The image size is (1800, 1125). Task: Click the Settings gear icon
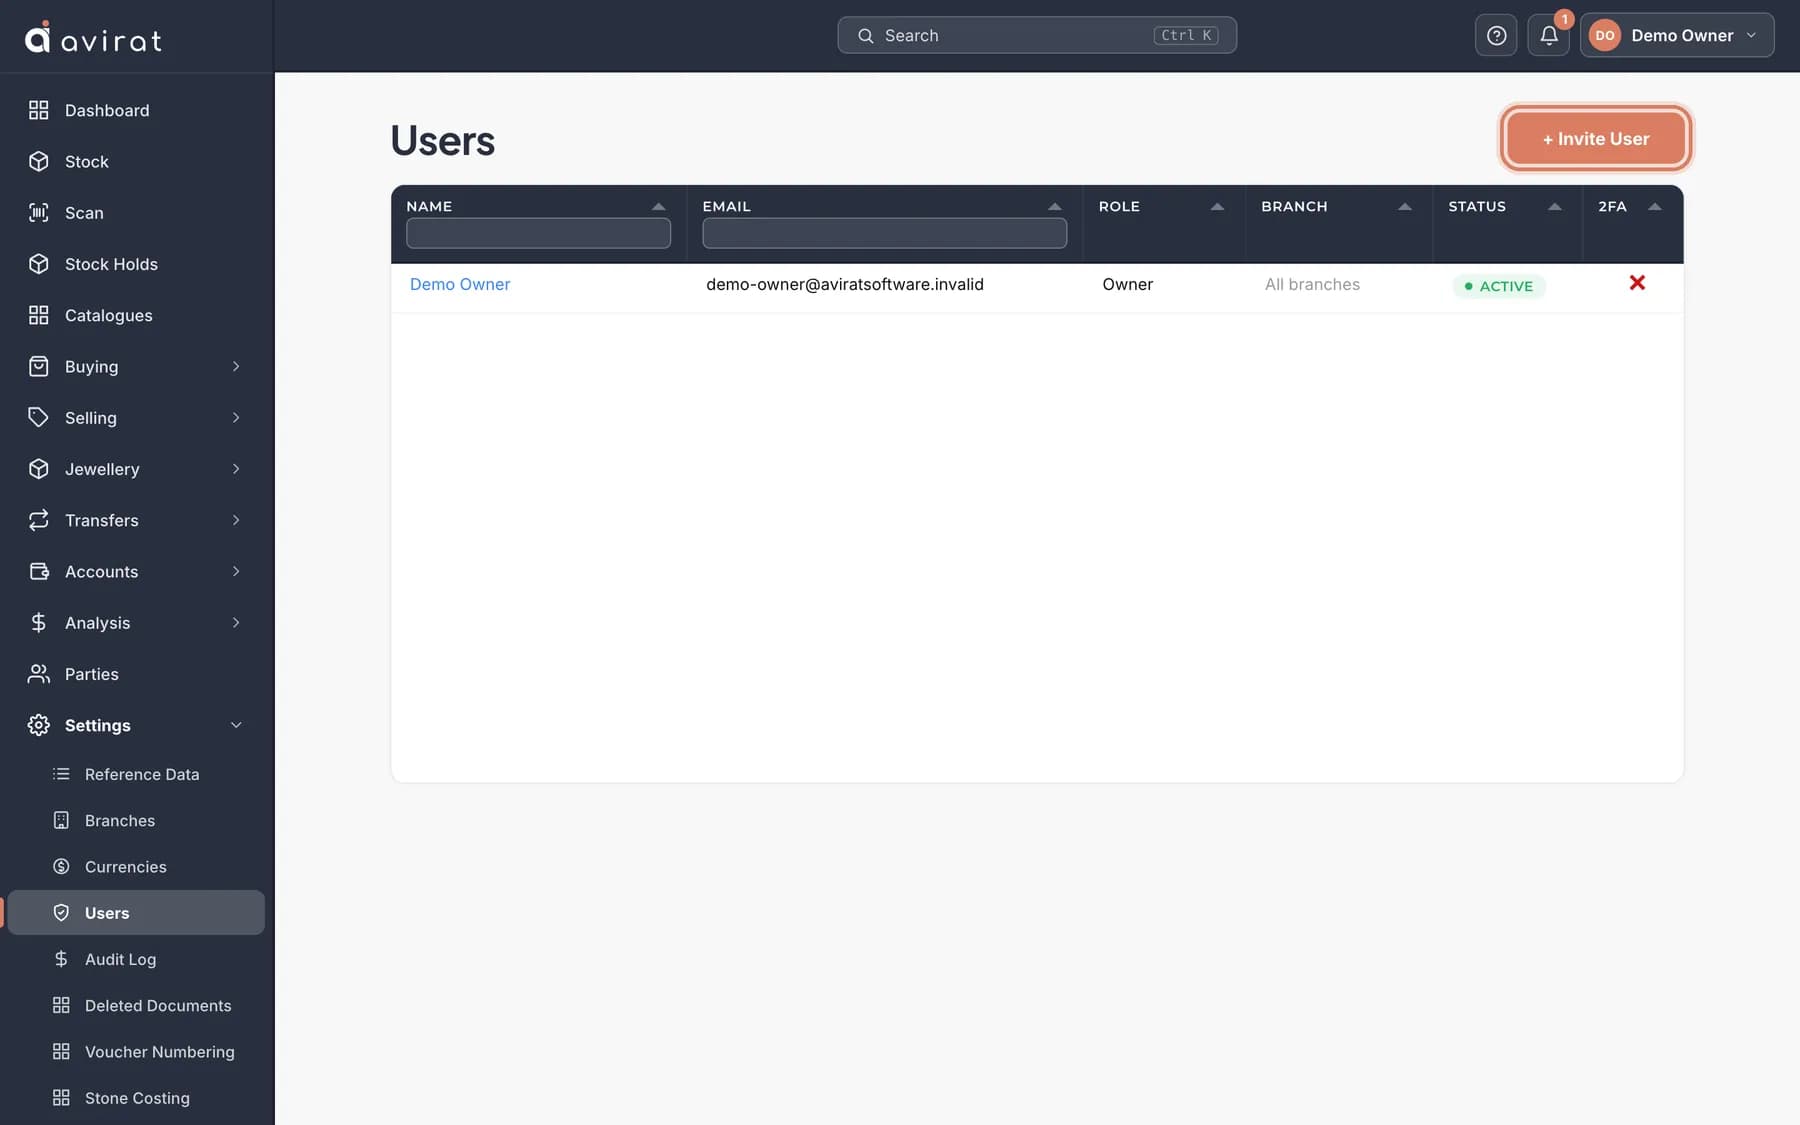pyautogui.click(x=39, y=725)
